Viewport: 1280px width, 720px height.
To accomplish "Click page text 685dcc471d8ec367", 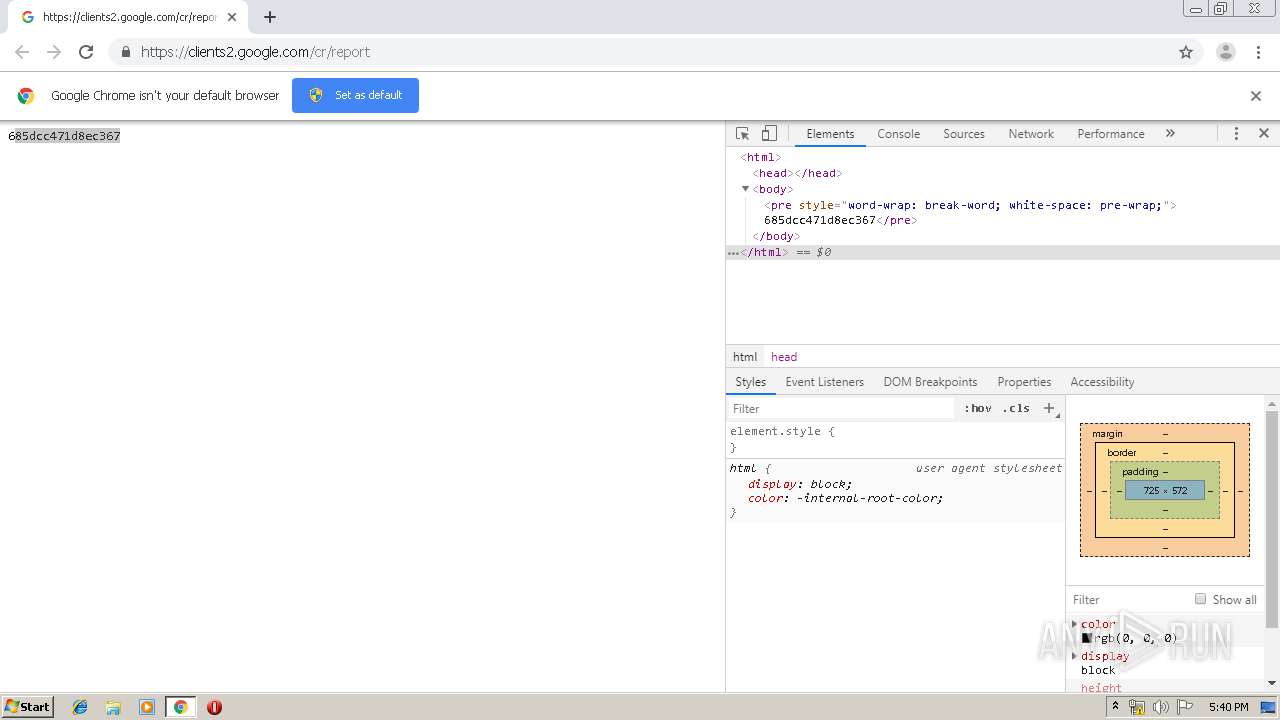I will [64, 136].
